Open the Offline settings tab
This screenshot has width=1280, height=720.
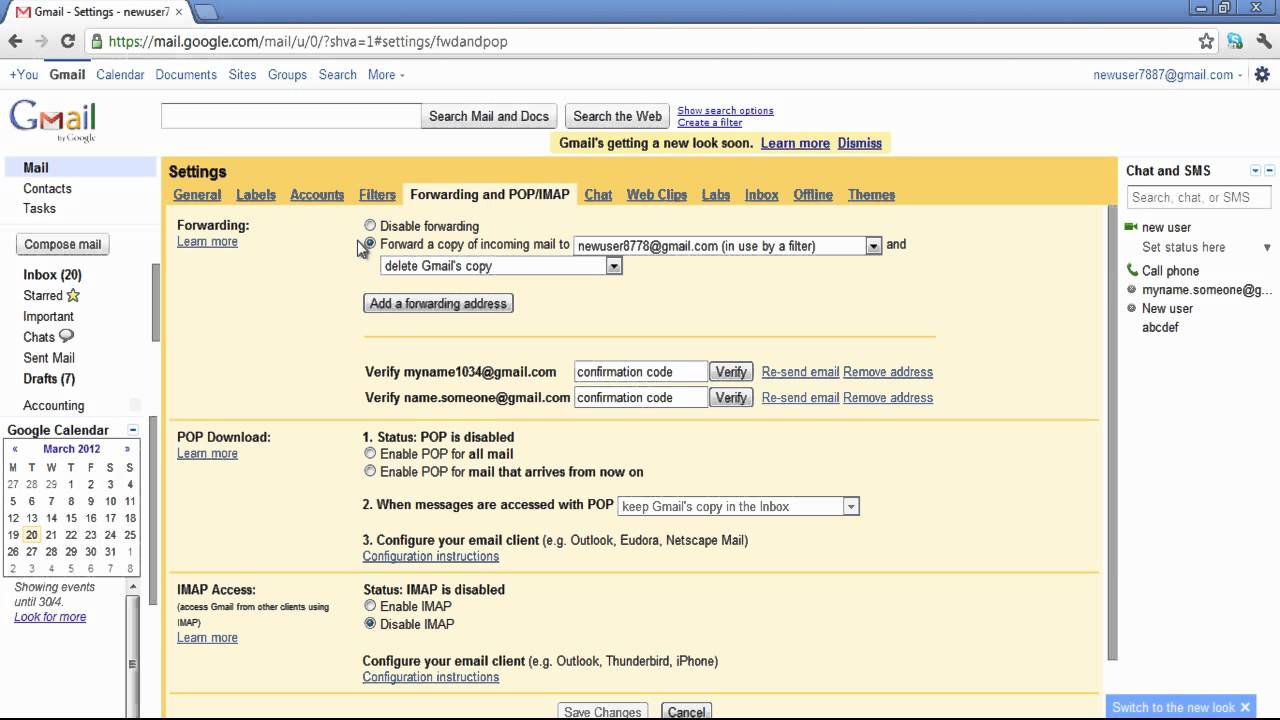click(x=813, y=195)
